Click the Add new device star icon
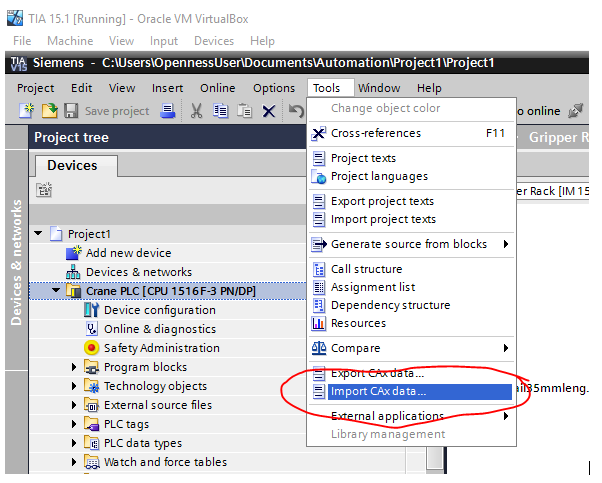602x483 pixels. pos(73,253)
